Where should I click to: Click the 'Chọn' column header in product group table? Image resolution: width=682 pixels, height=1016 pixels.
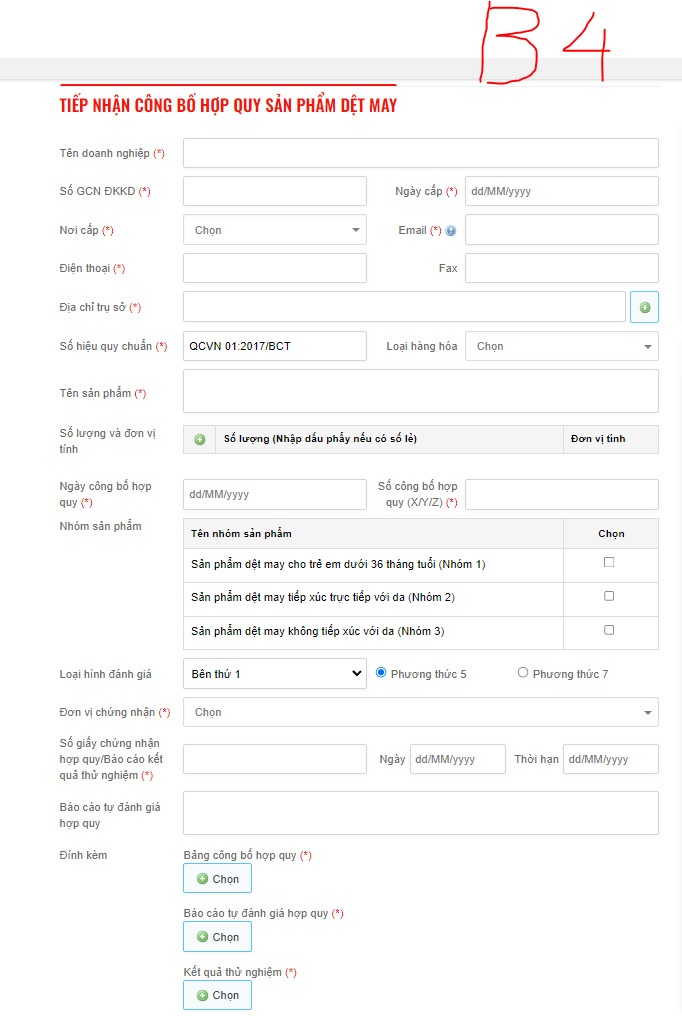611,534
